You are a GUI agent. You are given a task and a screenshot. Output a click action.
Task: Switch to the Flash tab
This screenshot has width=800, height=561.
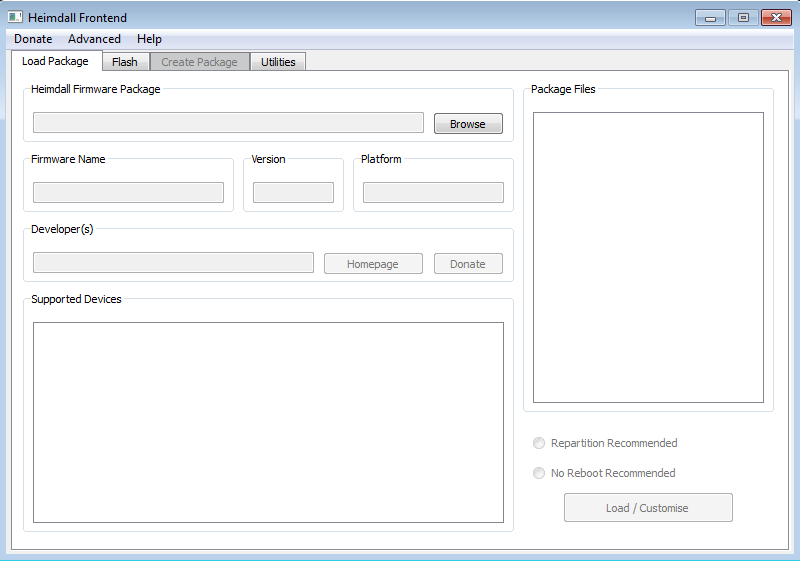pyautogui.click(x=125, y=62)
